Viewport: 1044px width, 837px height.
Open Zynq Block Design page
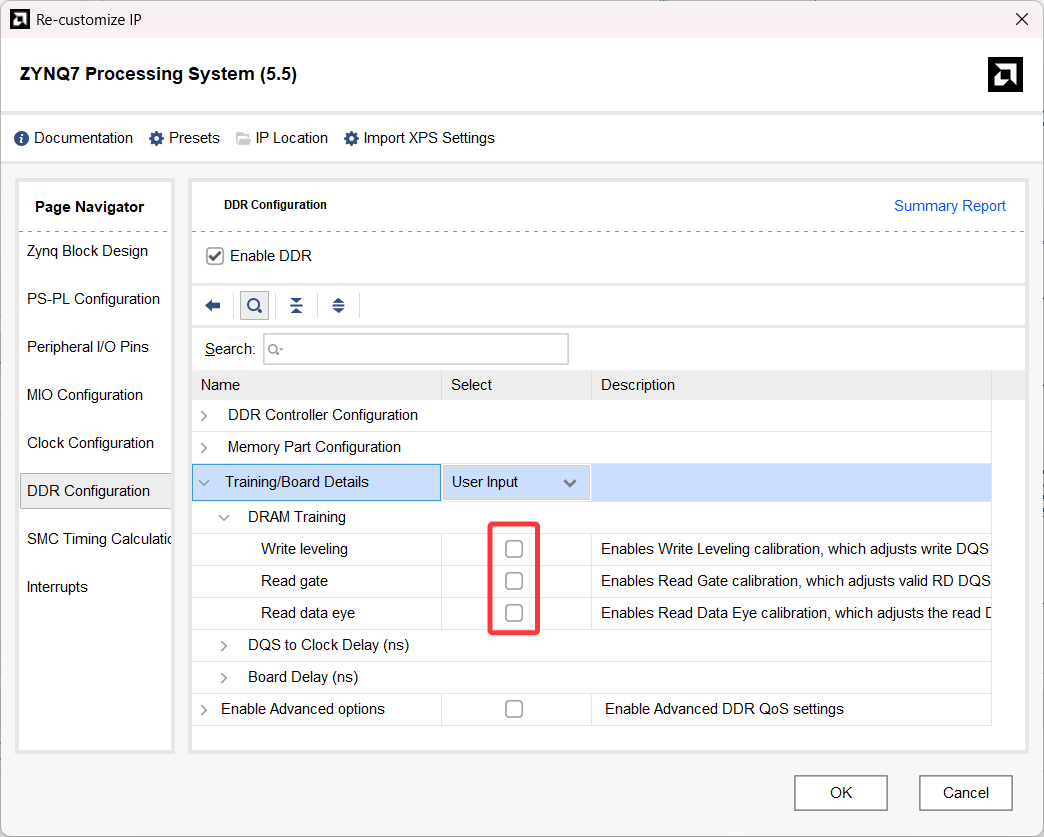coord(87,251)
